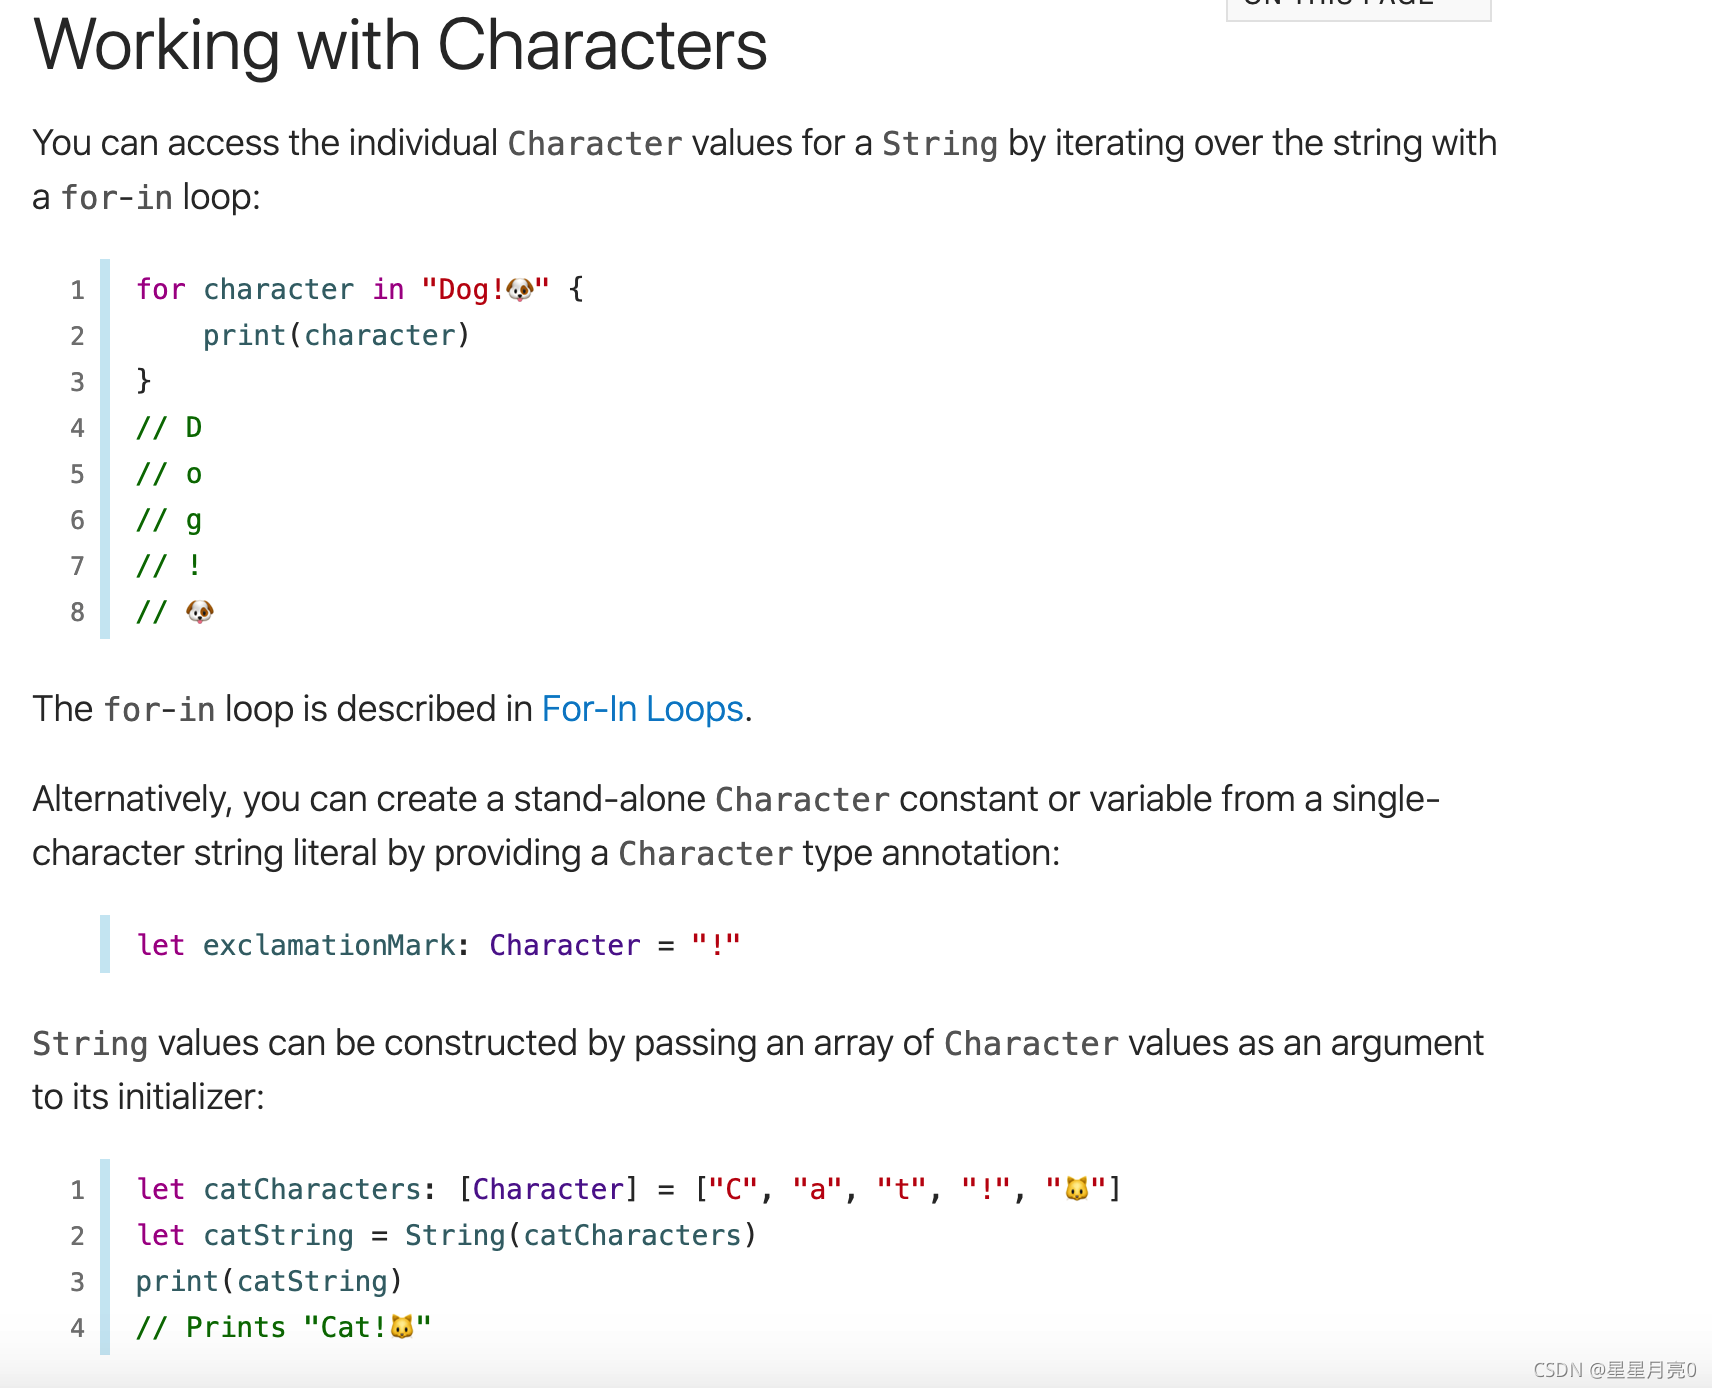Click the String(catCharacters) call
Screen dimensions: 1712x1388
(580, 1235)
